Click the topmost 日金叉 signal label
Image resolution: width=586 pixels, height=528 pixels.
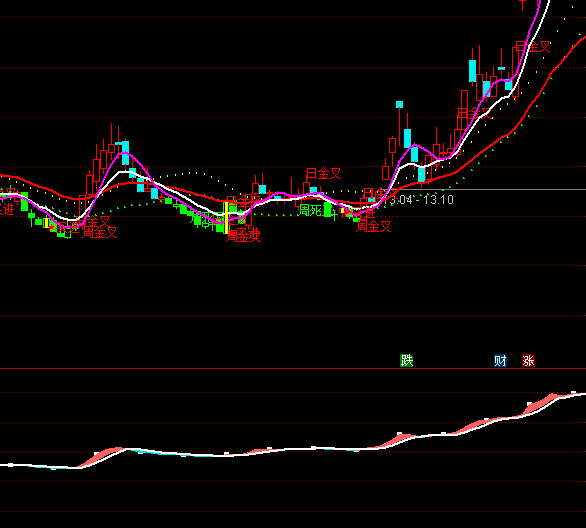[533, 47]
